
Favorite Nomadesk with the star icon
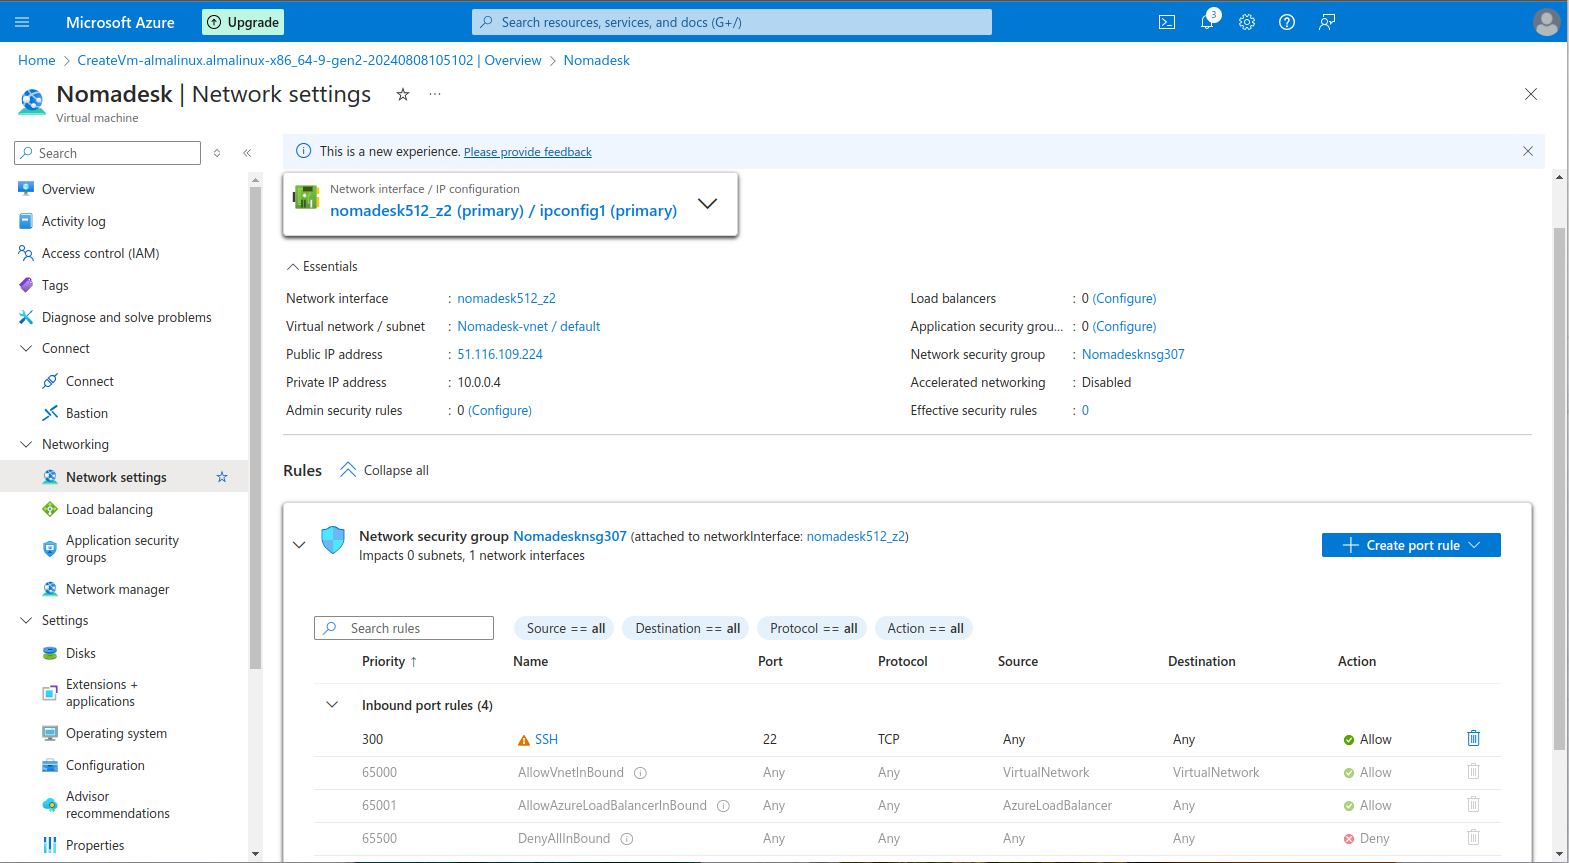403,94
